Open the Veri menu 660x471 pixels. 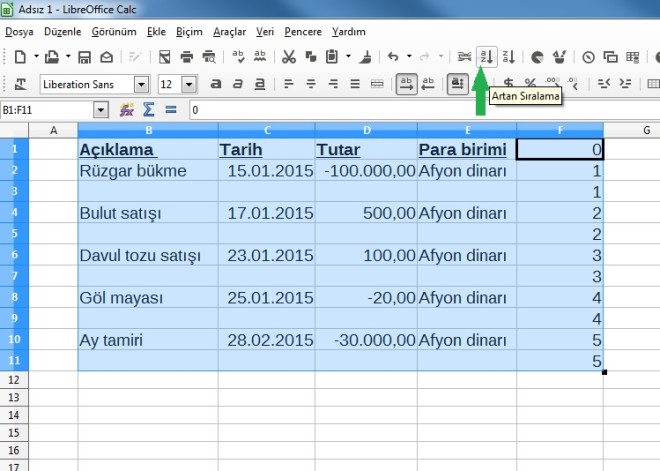click(265, 31)
